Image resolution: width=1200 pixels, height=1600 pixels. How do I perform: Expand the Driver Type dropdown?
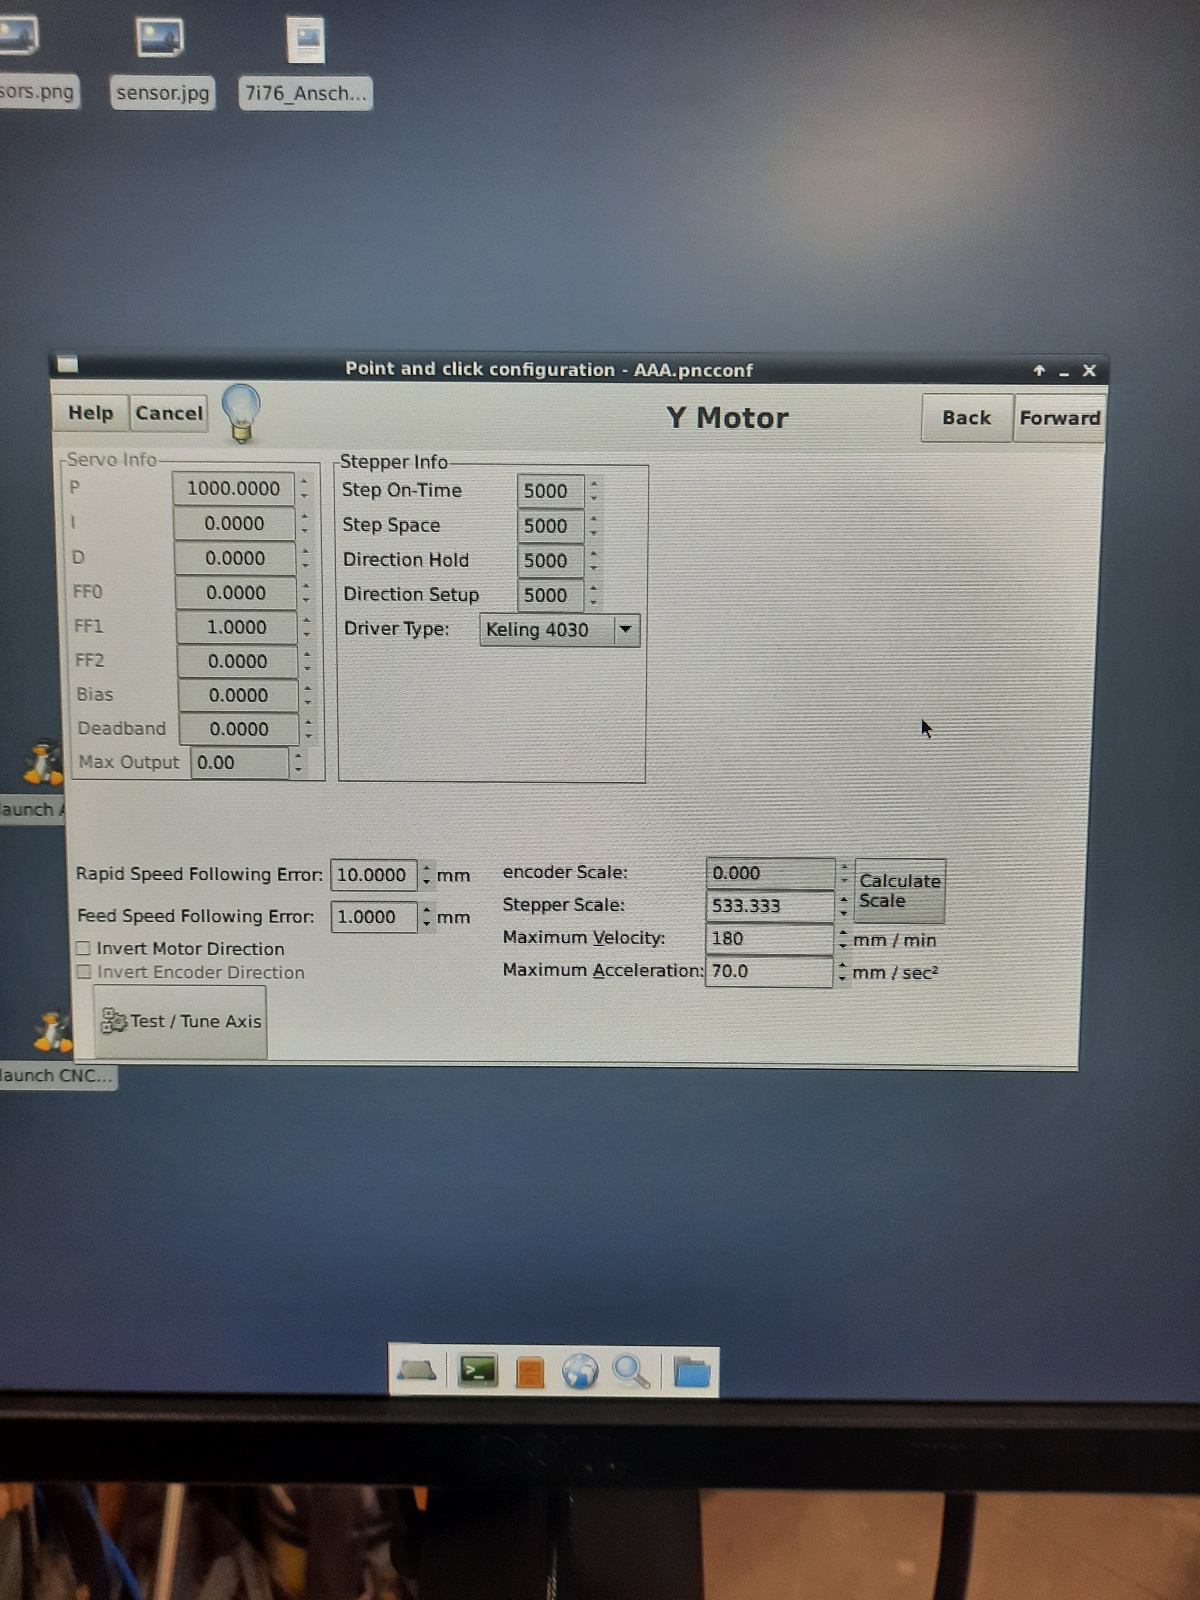625,630
